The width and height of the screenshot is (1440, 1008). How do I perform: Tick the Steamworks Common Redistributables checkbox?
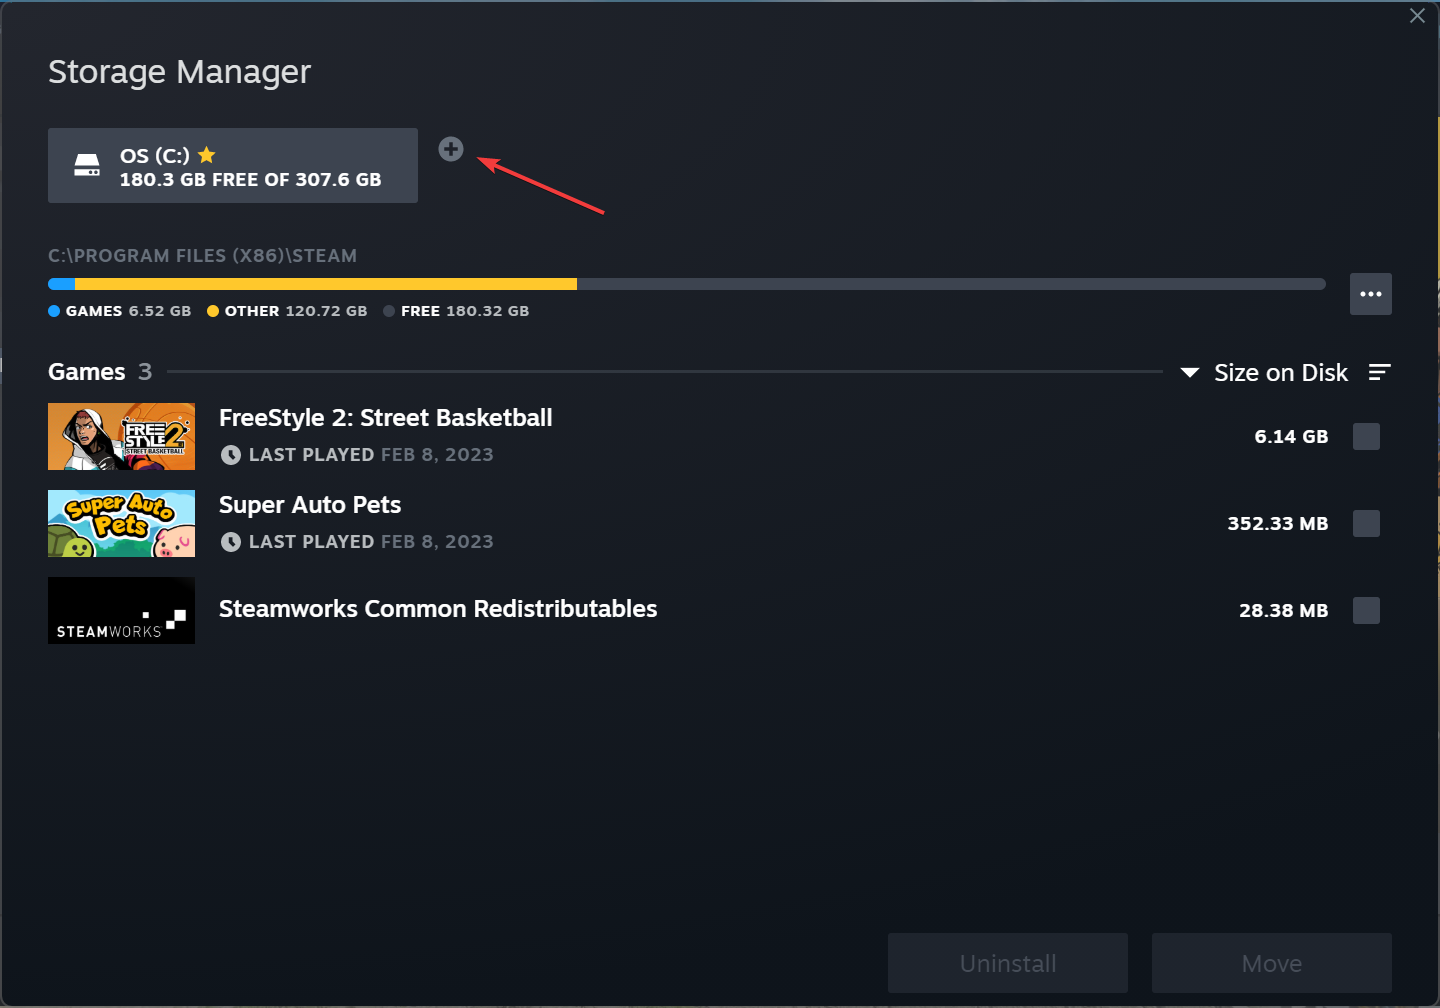[1366, 610]
